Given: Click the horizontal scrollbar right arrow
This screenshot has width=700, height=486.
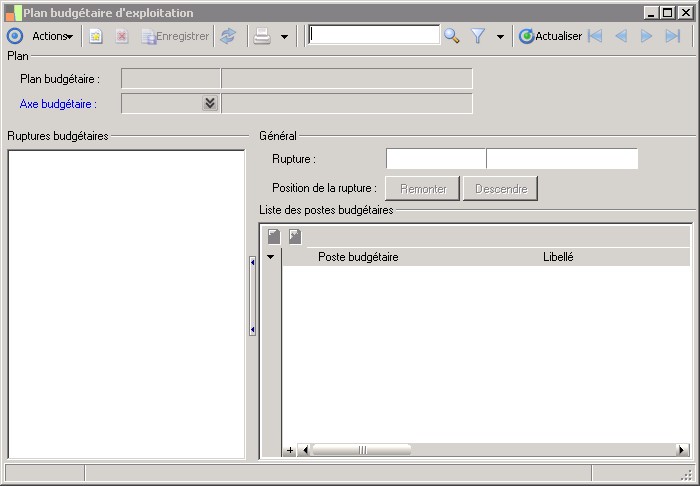Looking at the screenshot, I should 682,450.
